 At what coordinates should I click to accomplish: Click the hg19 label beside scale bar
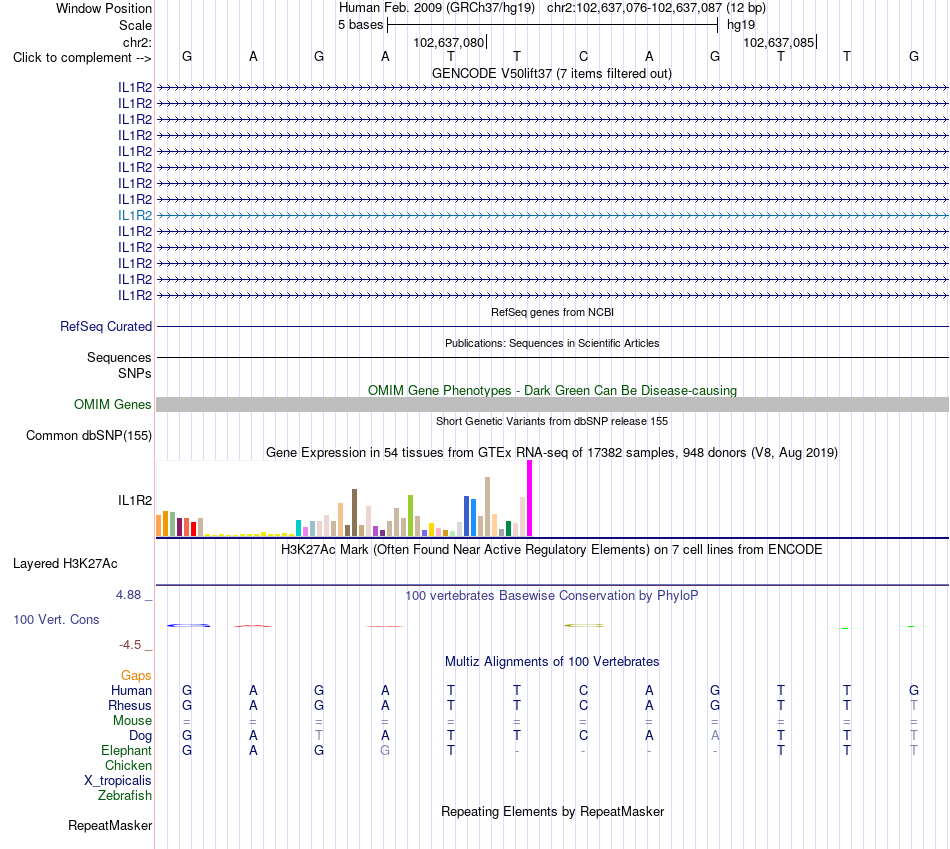[x=741, y=25]
